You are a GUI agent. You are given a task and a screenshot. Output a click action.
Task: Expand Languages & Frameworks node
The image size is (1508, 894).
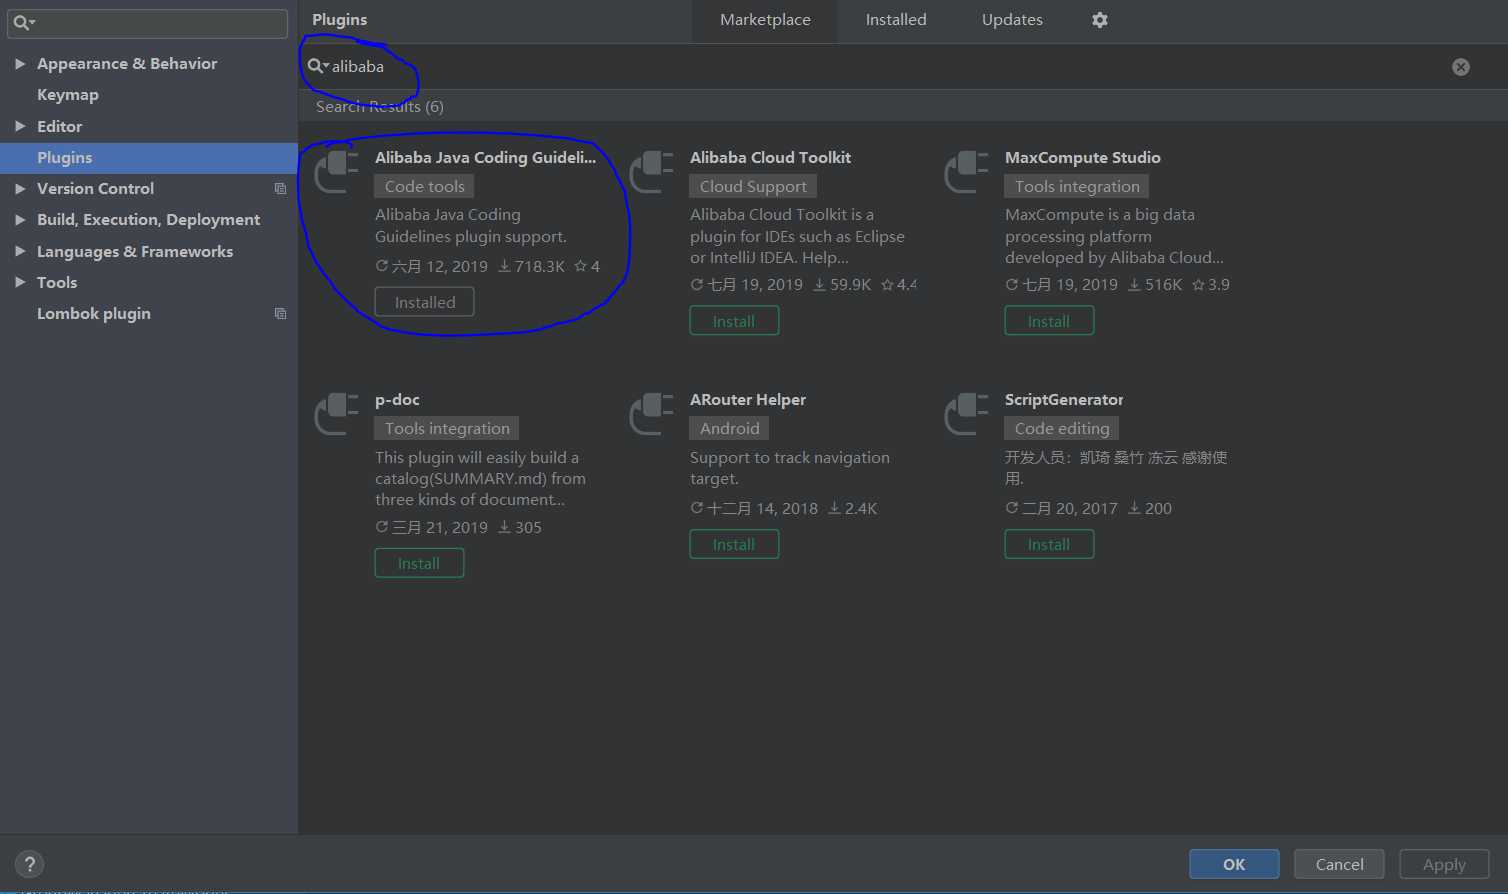tap(20, 251)
